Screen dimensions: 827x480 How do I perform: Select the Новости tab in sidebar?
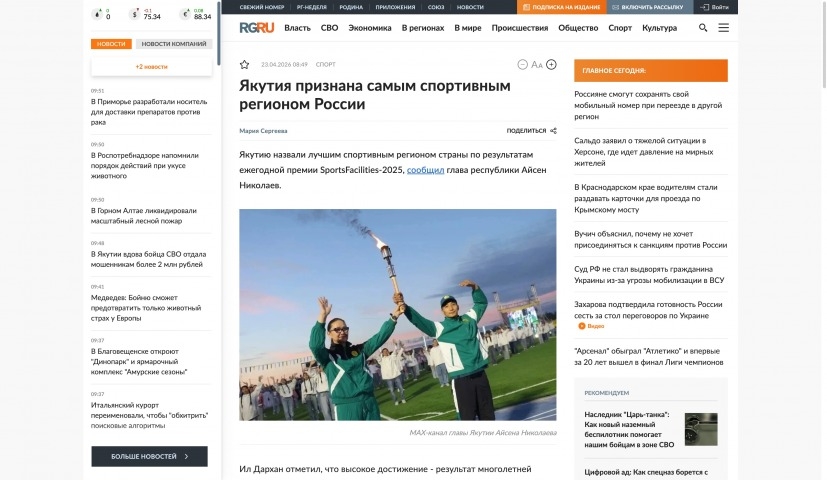111,44
